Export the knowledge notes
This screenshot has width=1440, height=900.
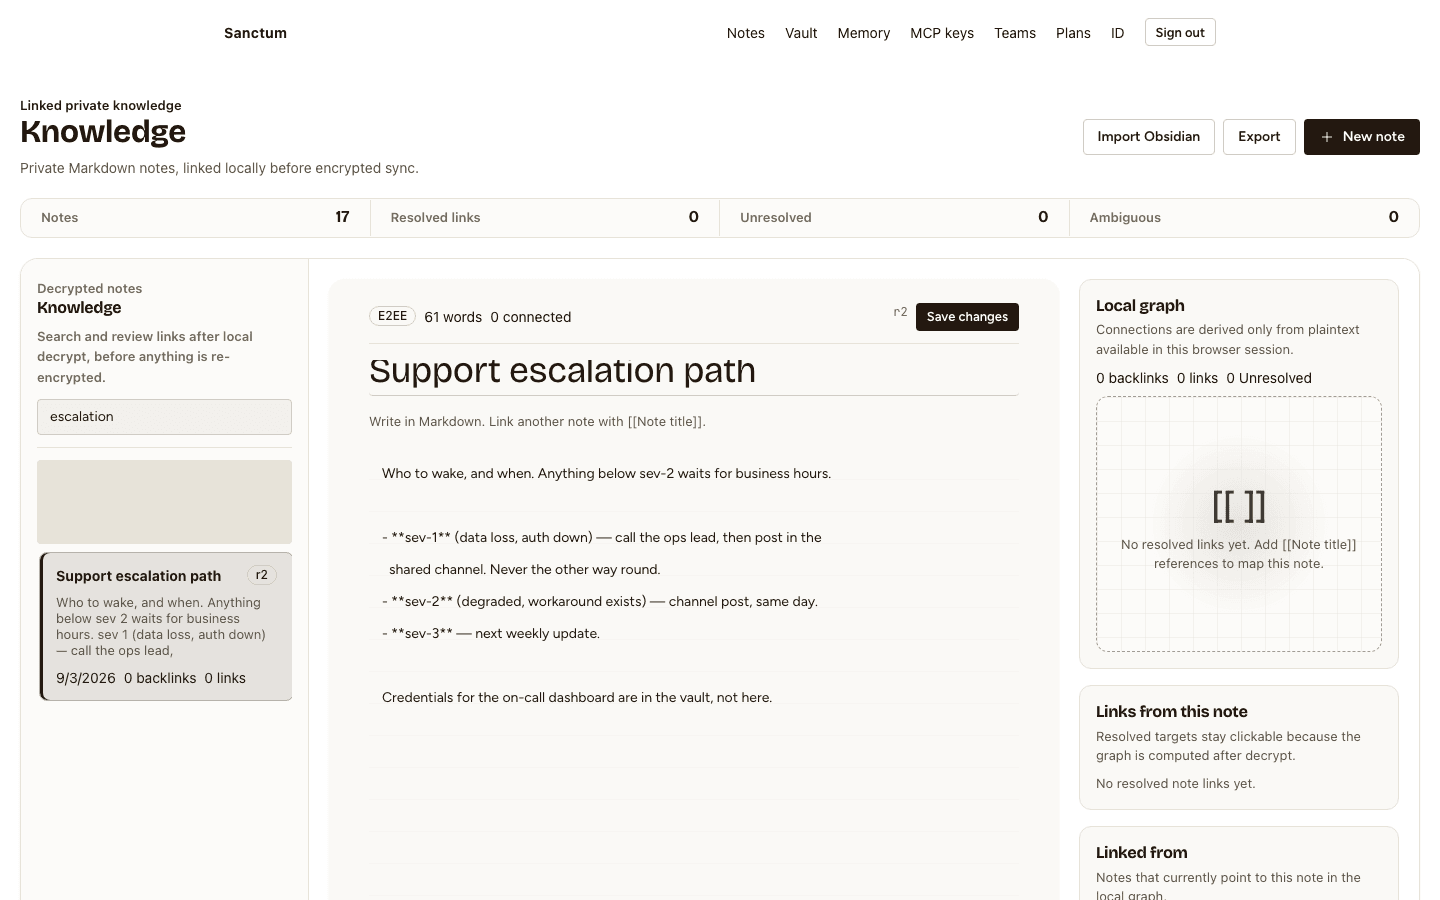[1259, 137]
